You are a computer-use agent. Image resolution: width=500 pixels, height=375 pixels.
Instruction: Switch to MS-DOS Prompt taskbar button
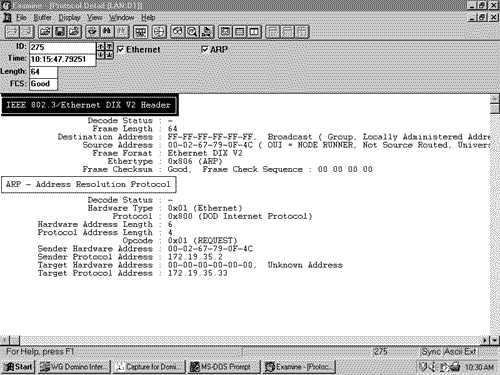click(223, 367)
